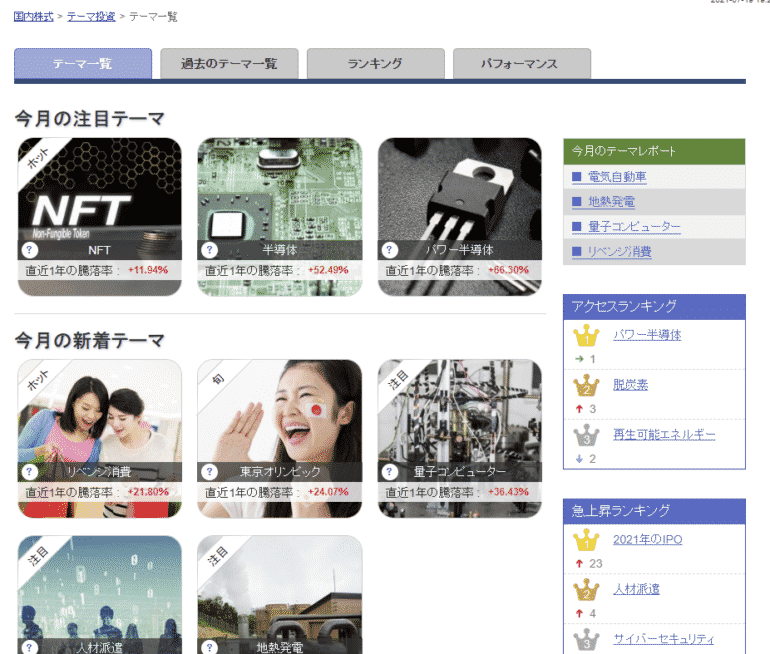Click the アクセスランキング header
770x654 pixels.
654,306
